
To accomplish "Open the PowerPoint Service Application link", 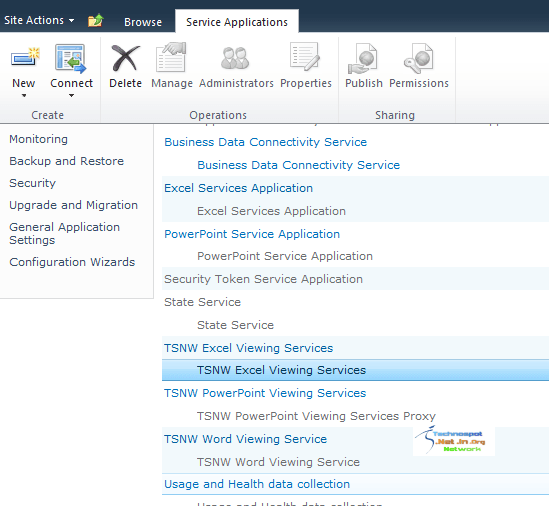I will coord(252,234).
